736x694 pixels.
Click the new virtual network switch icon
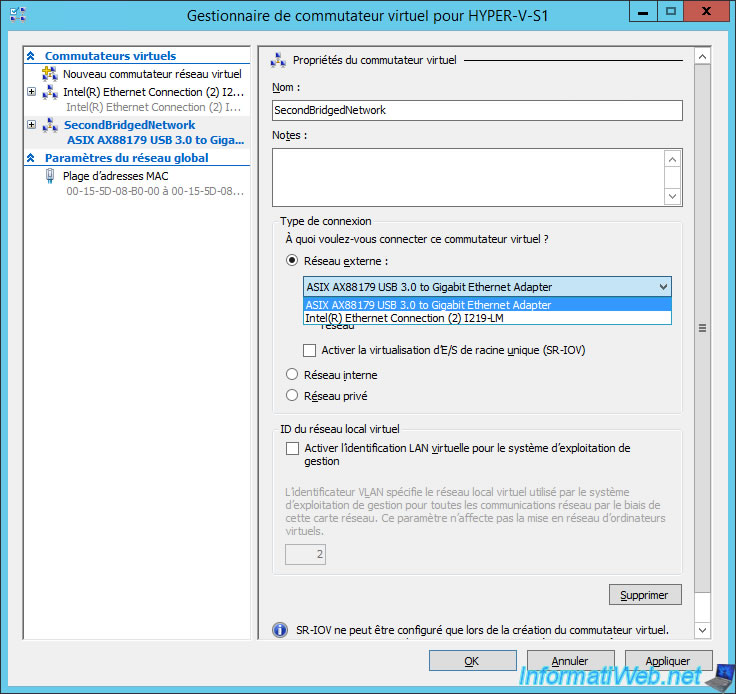tap(50, 74)
